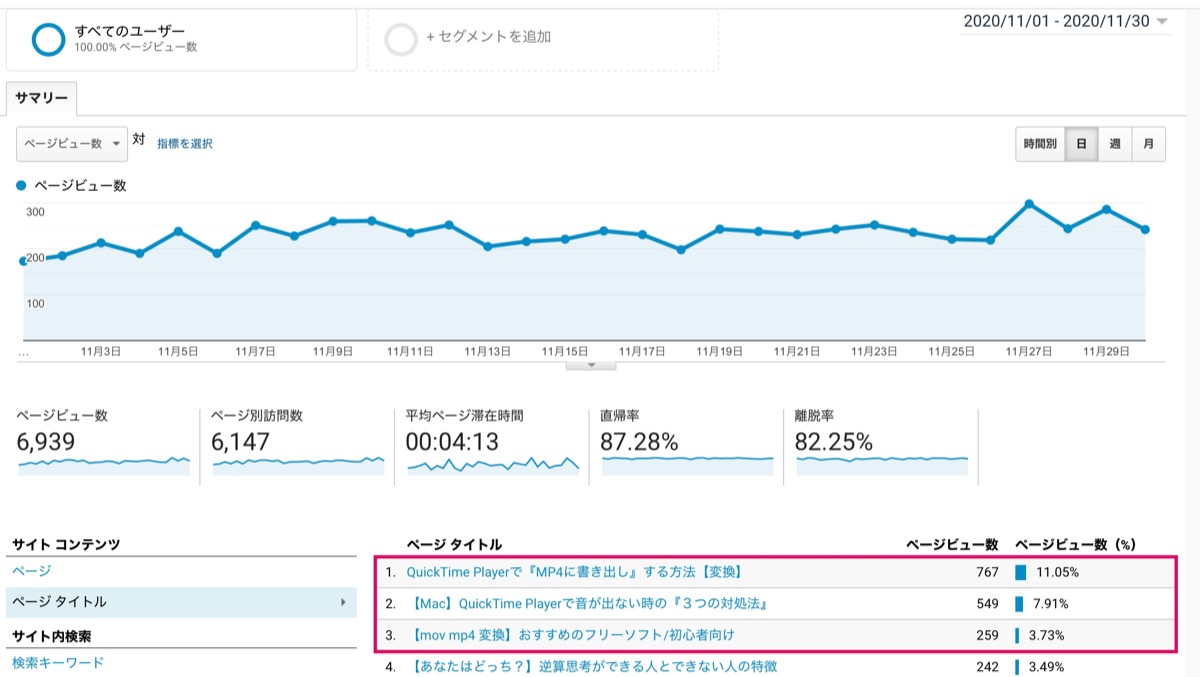Click the すべてのユーザー segment circle icon
Screen dimensions: 1200x677
coord(48,39)
